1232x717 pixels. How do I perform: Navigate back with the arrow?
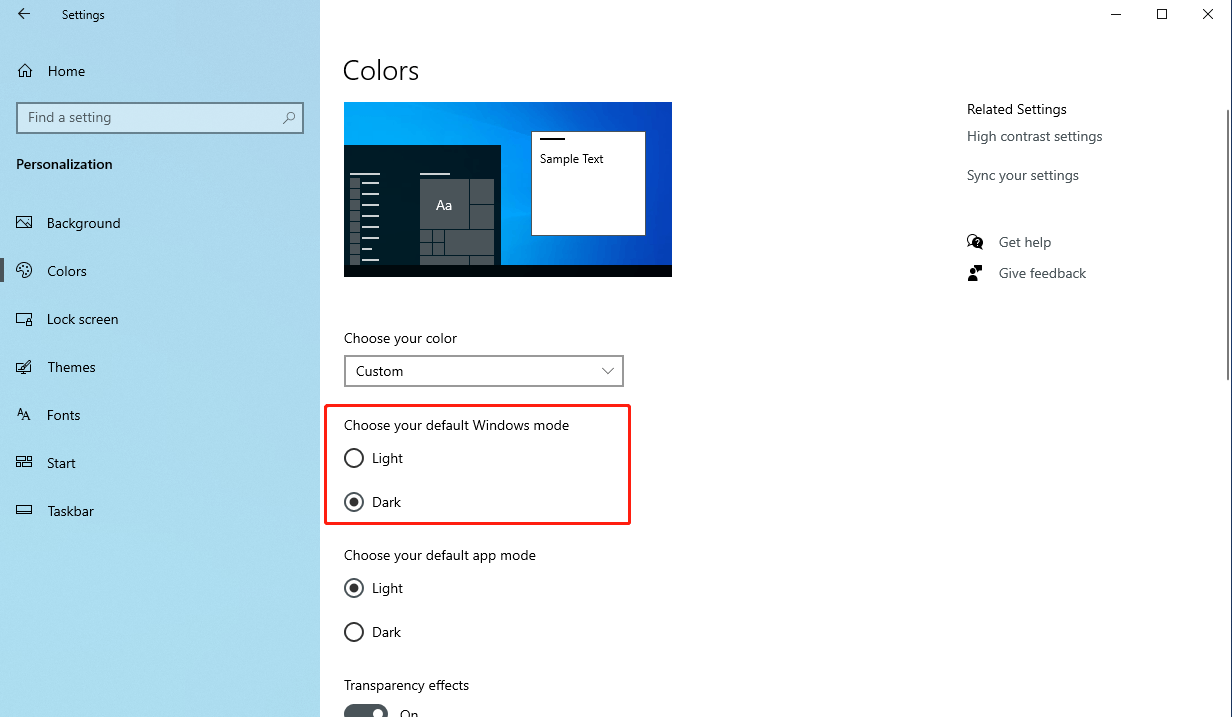click(x=24, y=14)
